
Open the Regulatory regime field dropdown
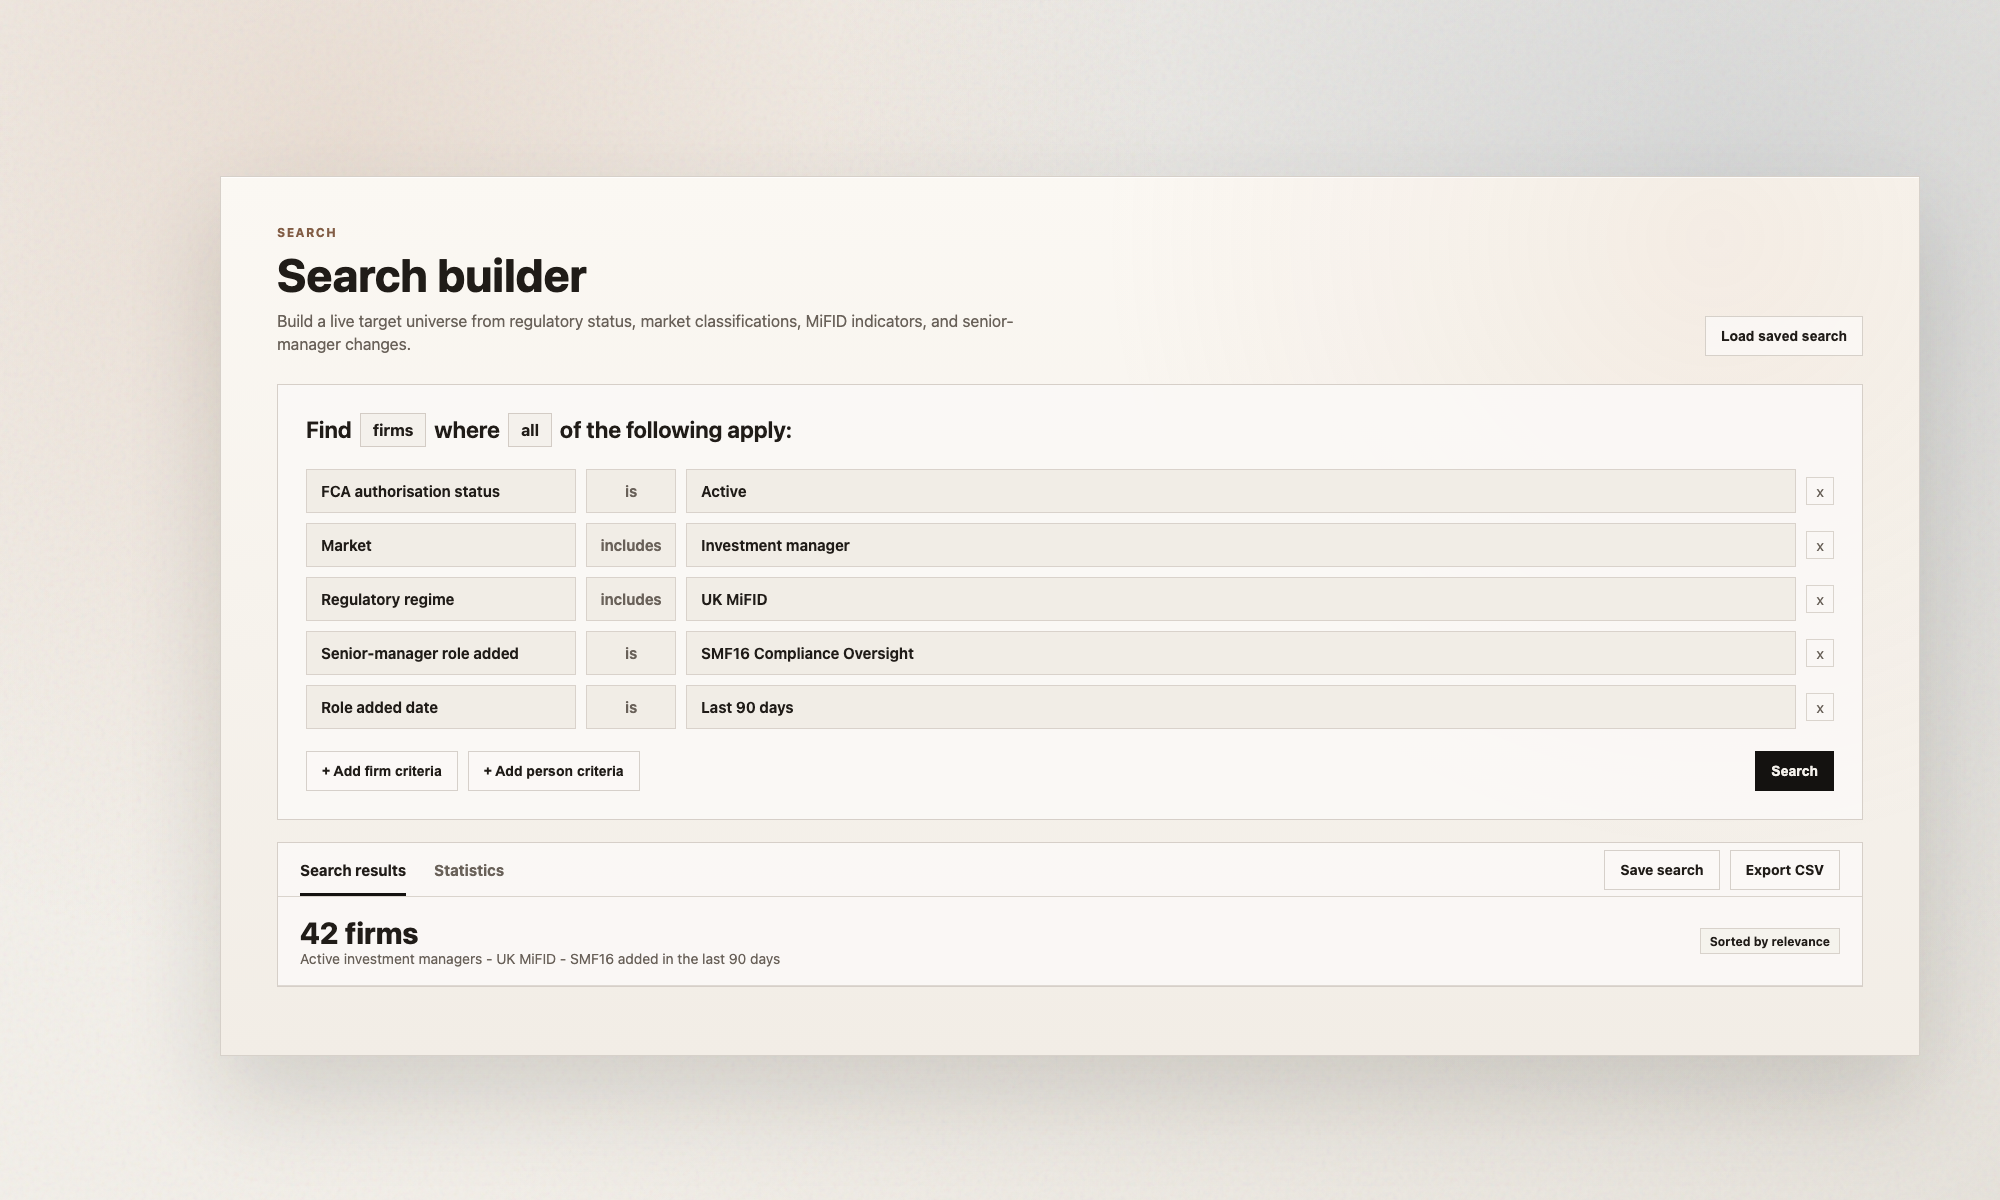[x=441, y=599]
